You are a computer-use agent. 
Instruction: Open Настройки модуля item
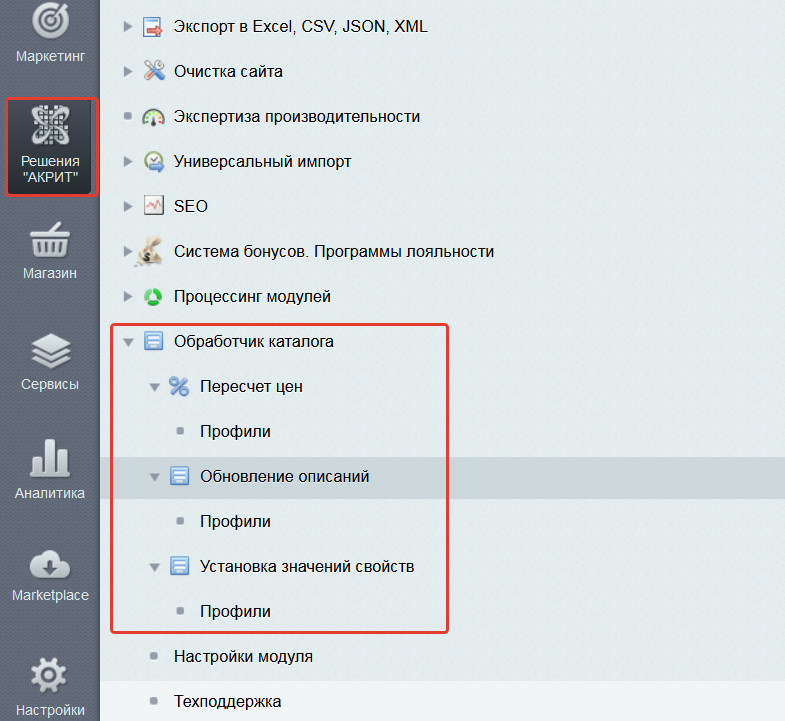(243, 657)
